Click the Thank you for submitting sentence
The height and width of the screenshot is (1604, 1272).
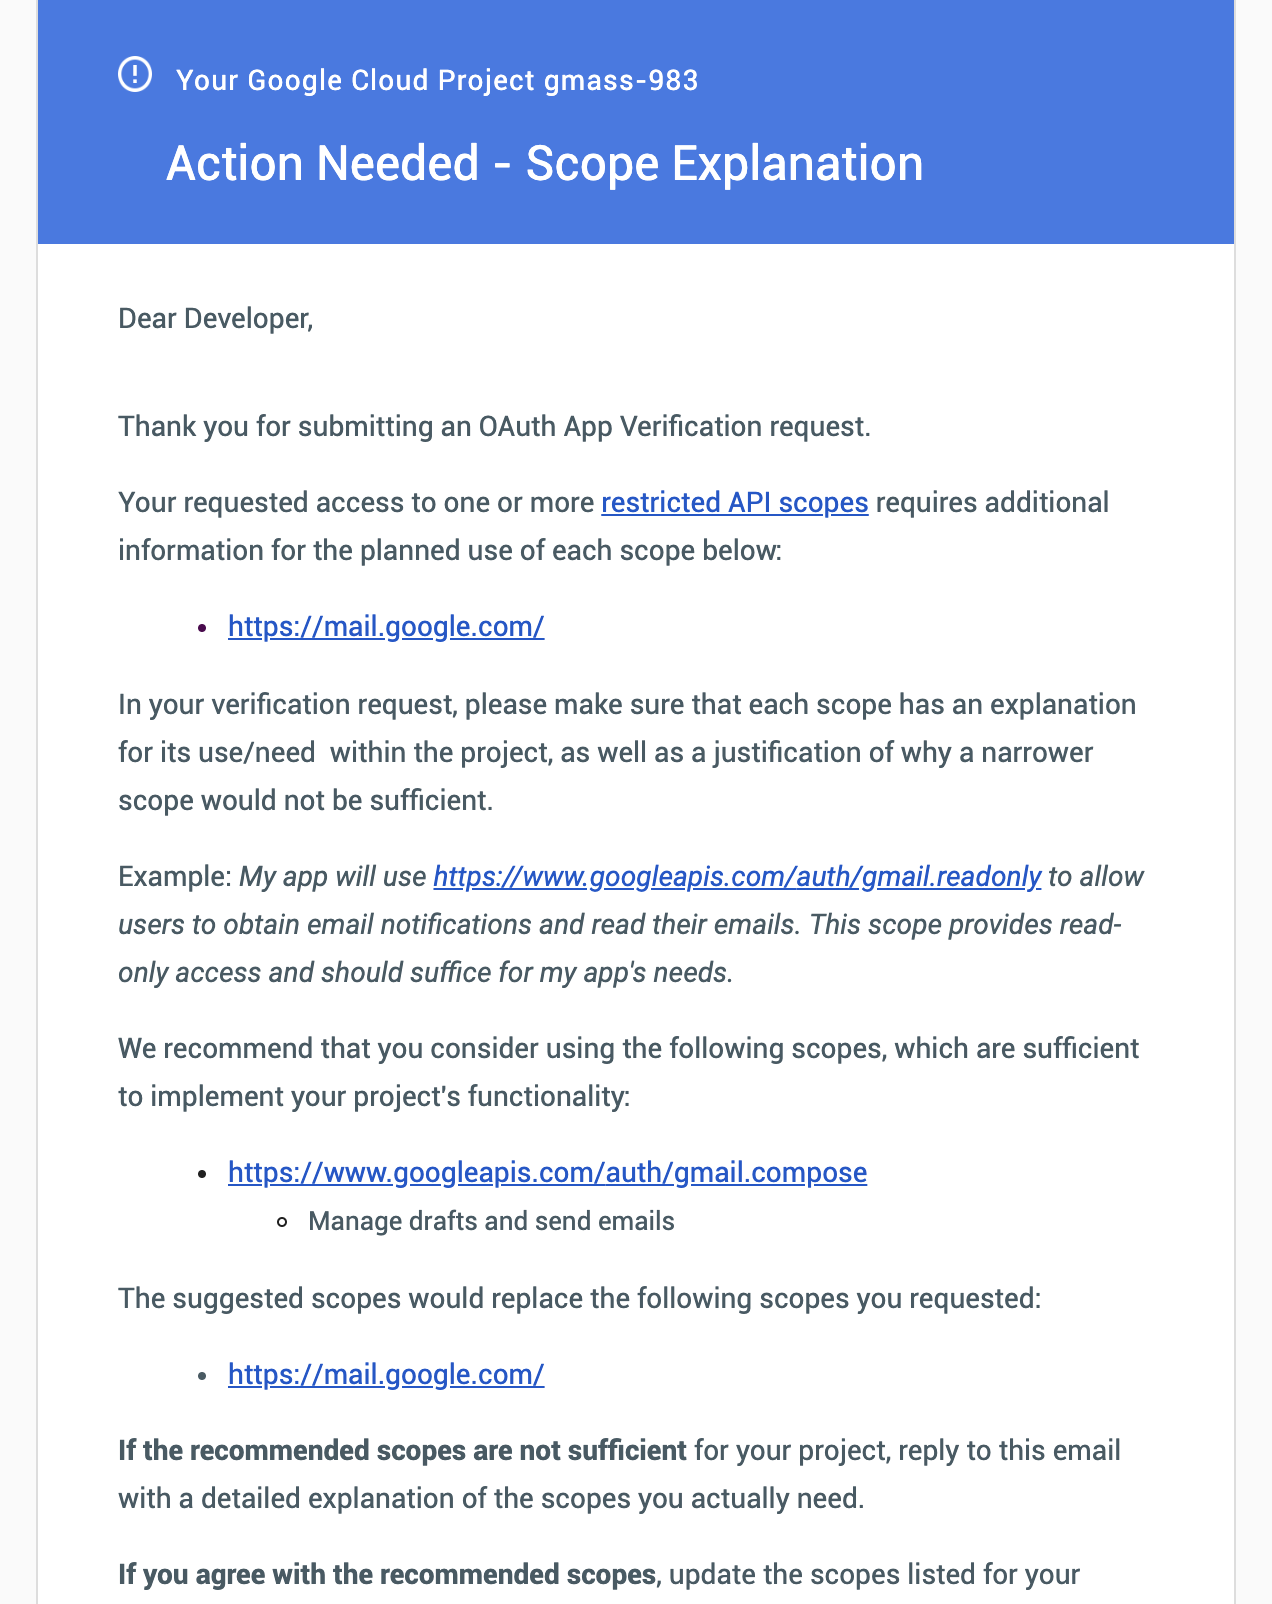pos(494,427)
